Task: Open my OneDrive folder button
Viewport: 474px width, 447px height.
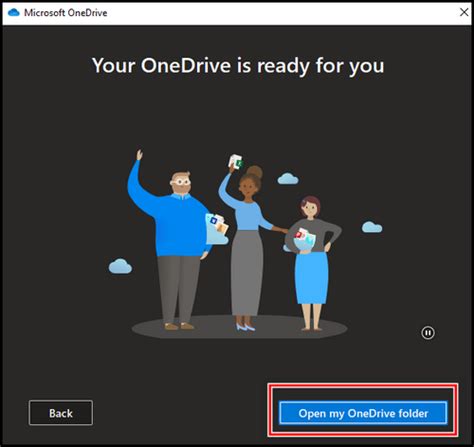Action: pos(363,413)
